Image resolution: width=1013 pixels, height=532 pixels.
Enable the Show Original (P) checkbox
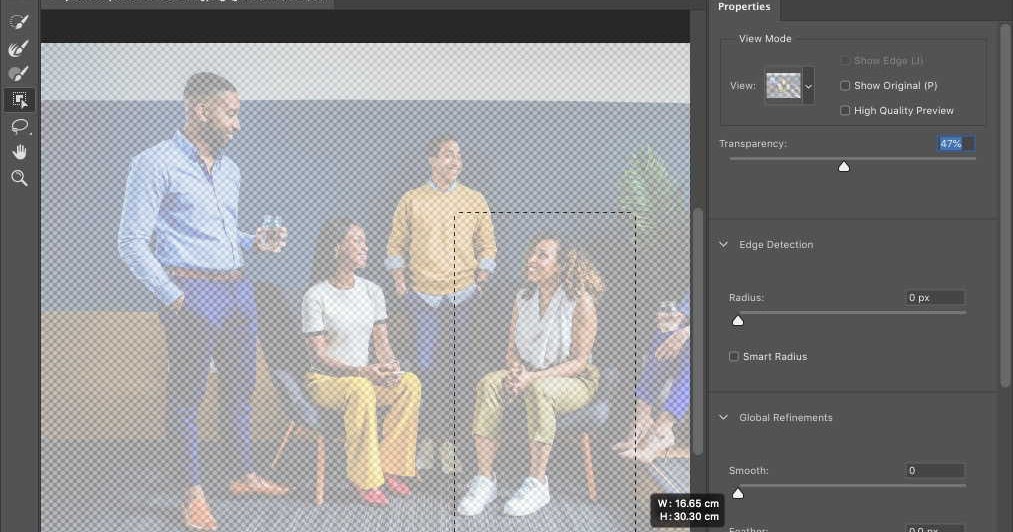pos(844,85)
